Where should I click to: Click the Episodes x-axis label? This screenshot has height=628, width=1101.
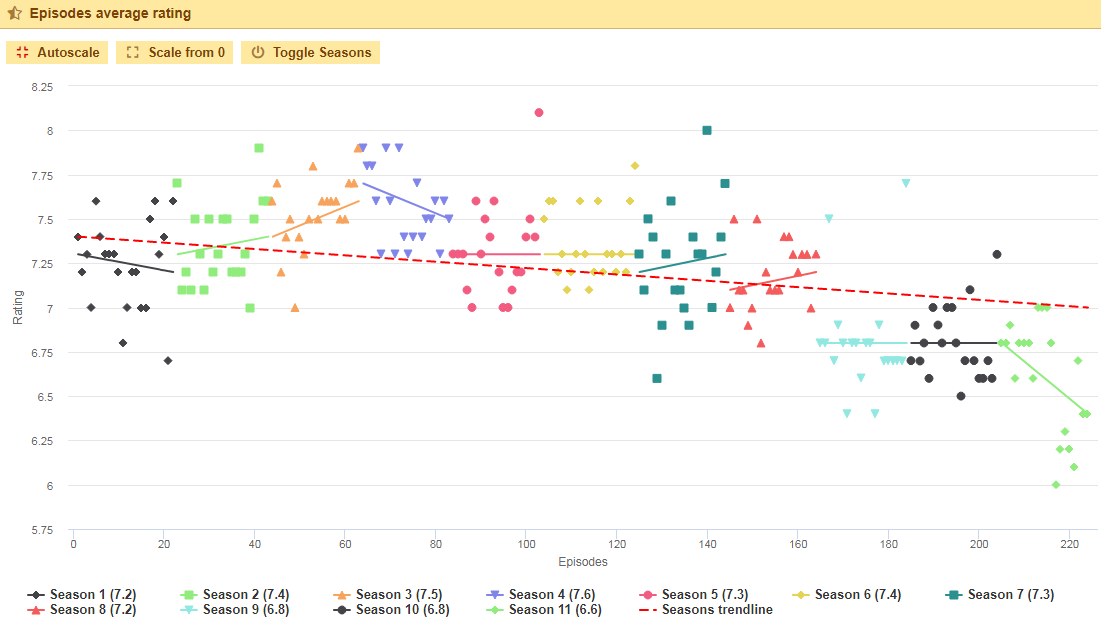(x=583, y=562)
